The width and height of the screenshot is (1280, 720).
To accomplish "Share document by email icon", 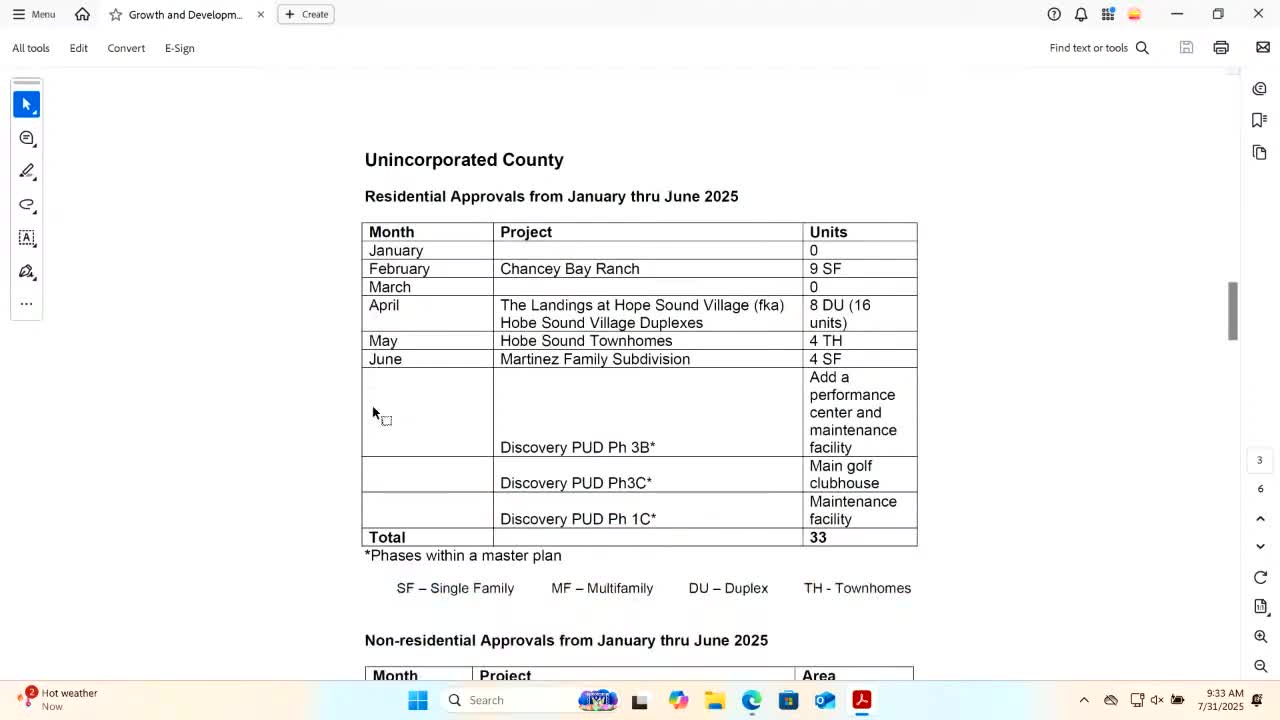I will coord(1262,48).
